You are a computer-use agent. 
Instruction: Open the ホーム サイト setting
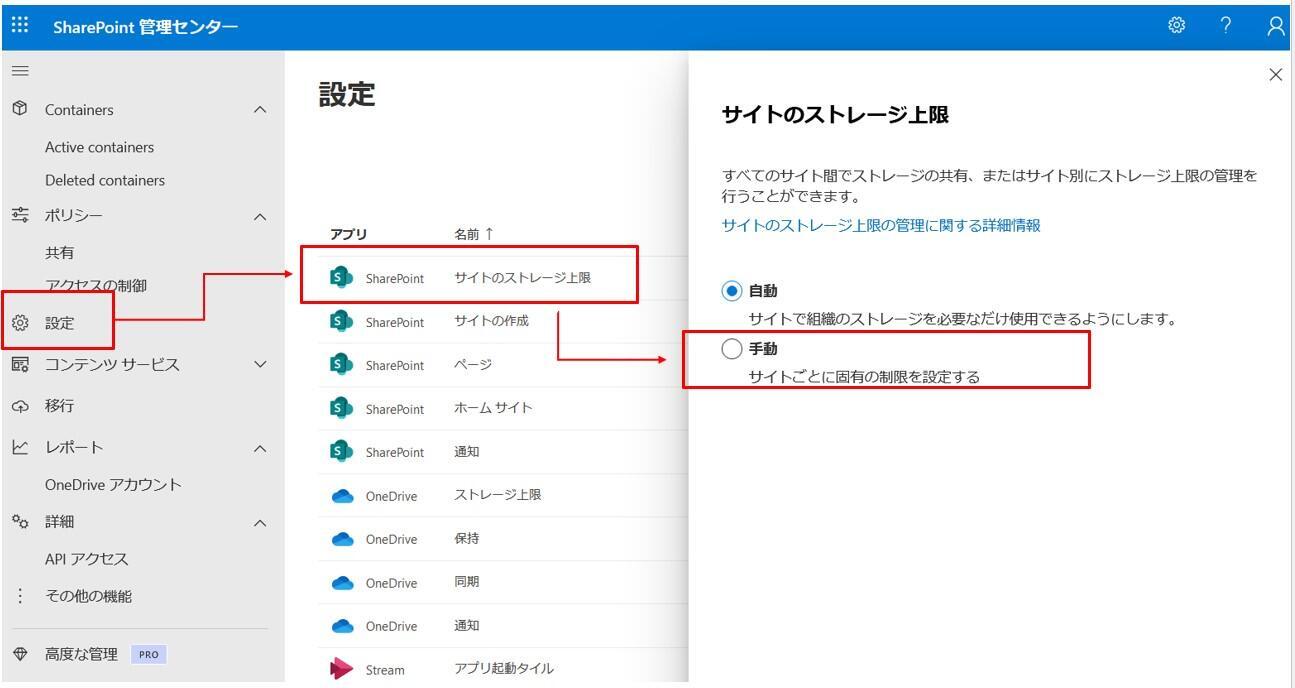pyautogui.click(x=493, y=408)
